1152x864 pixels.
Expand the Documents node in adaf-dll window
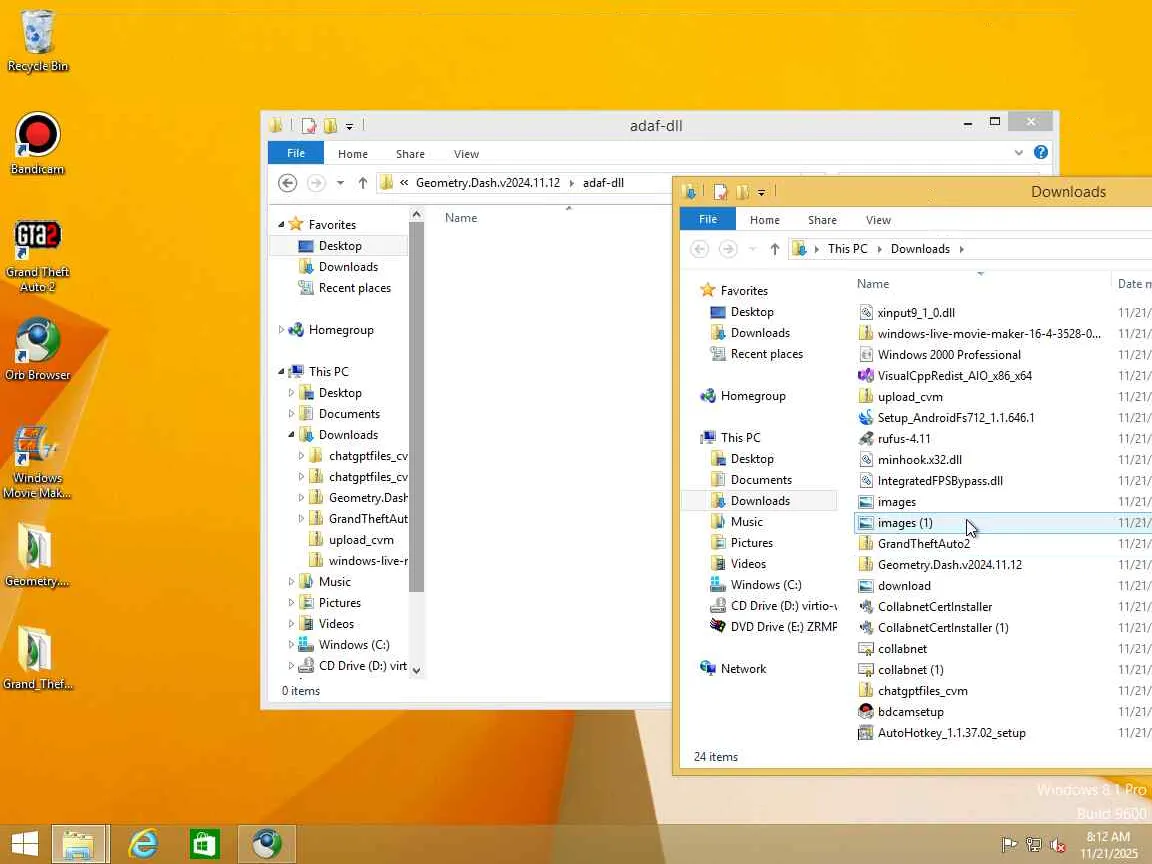[292, 414]
